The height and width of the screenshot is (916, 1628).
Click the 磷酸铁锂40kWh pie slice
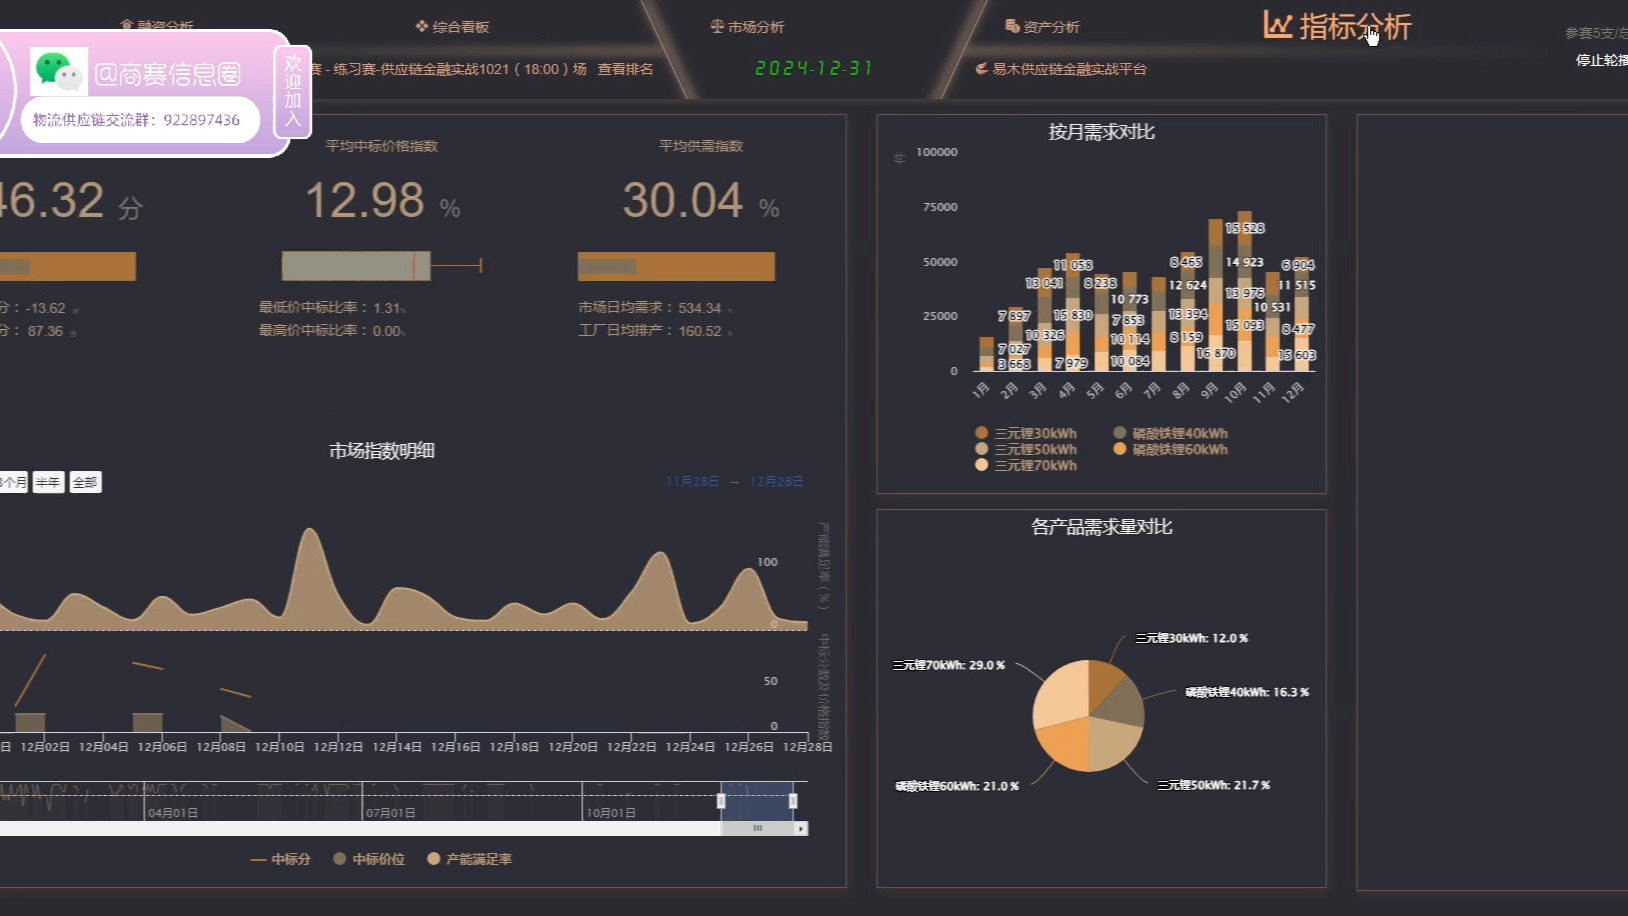(1120, 702)
